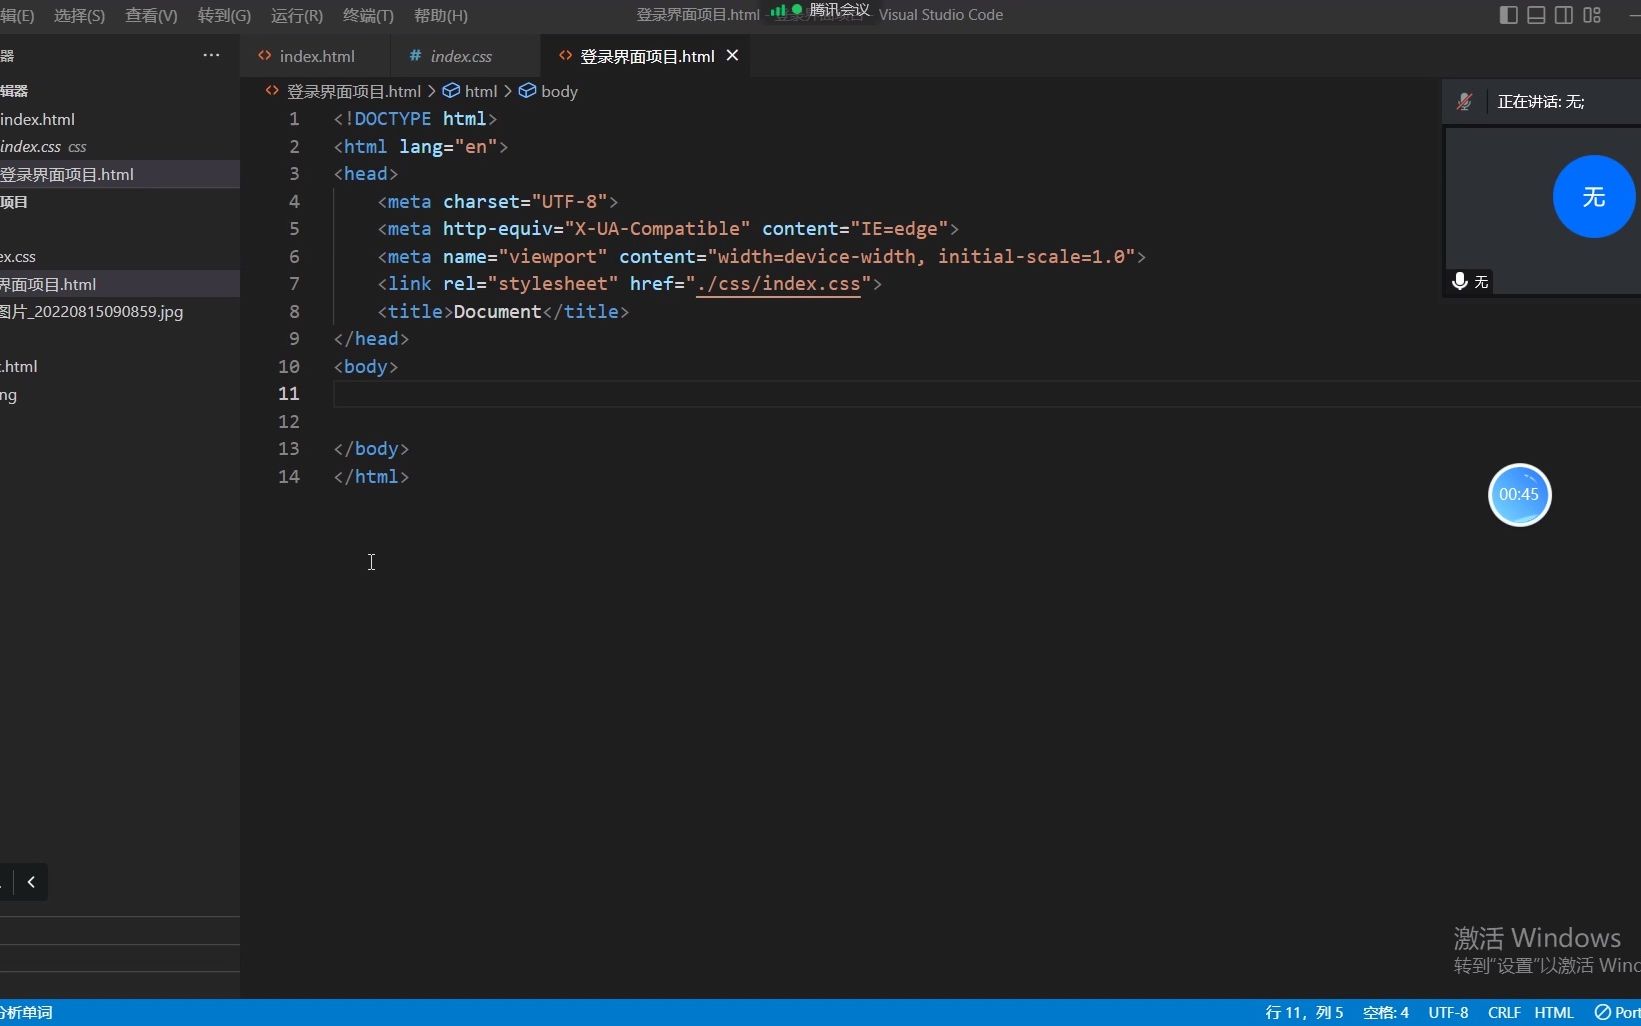Click the Port status bar item
This screenshot has height=1026, width=1641.
[x=1617, y=1012]
